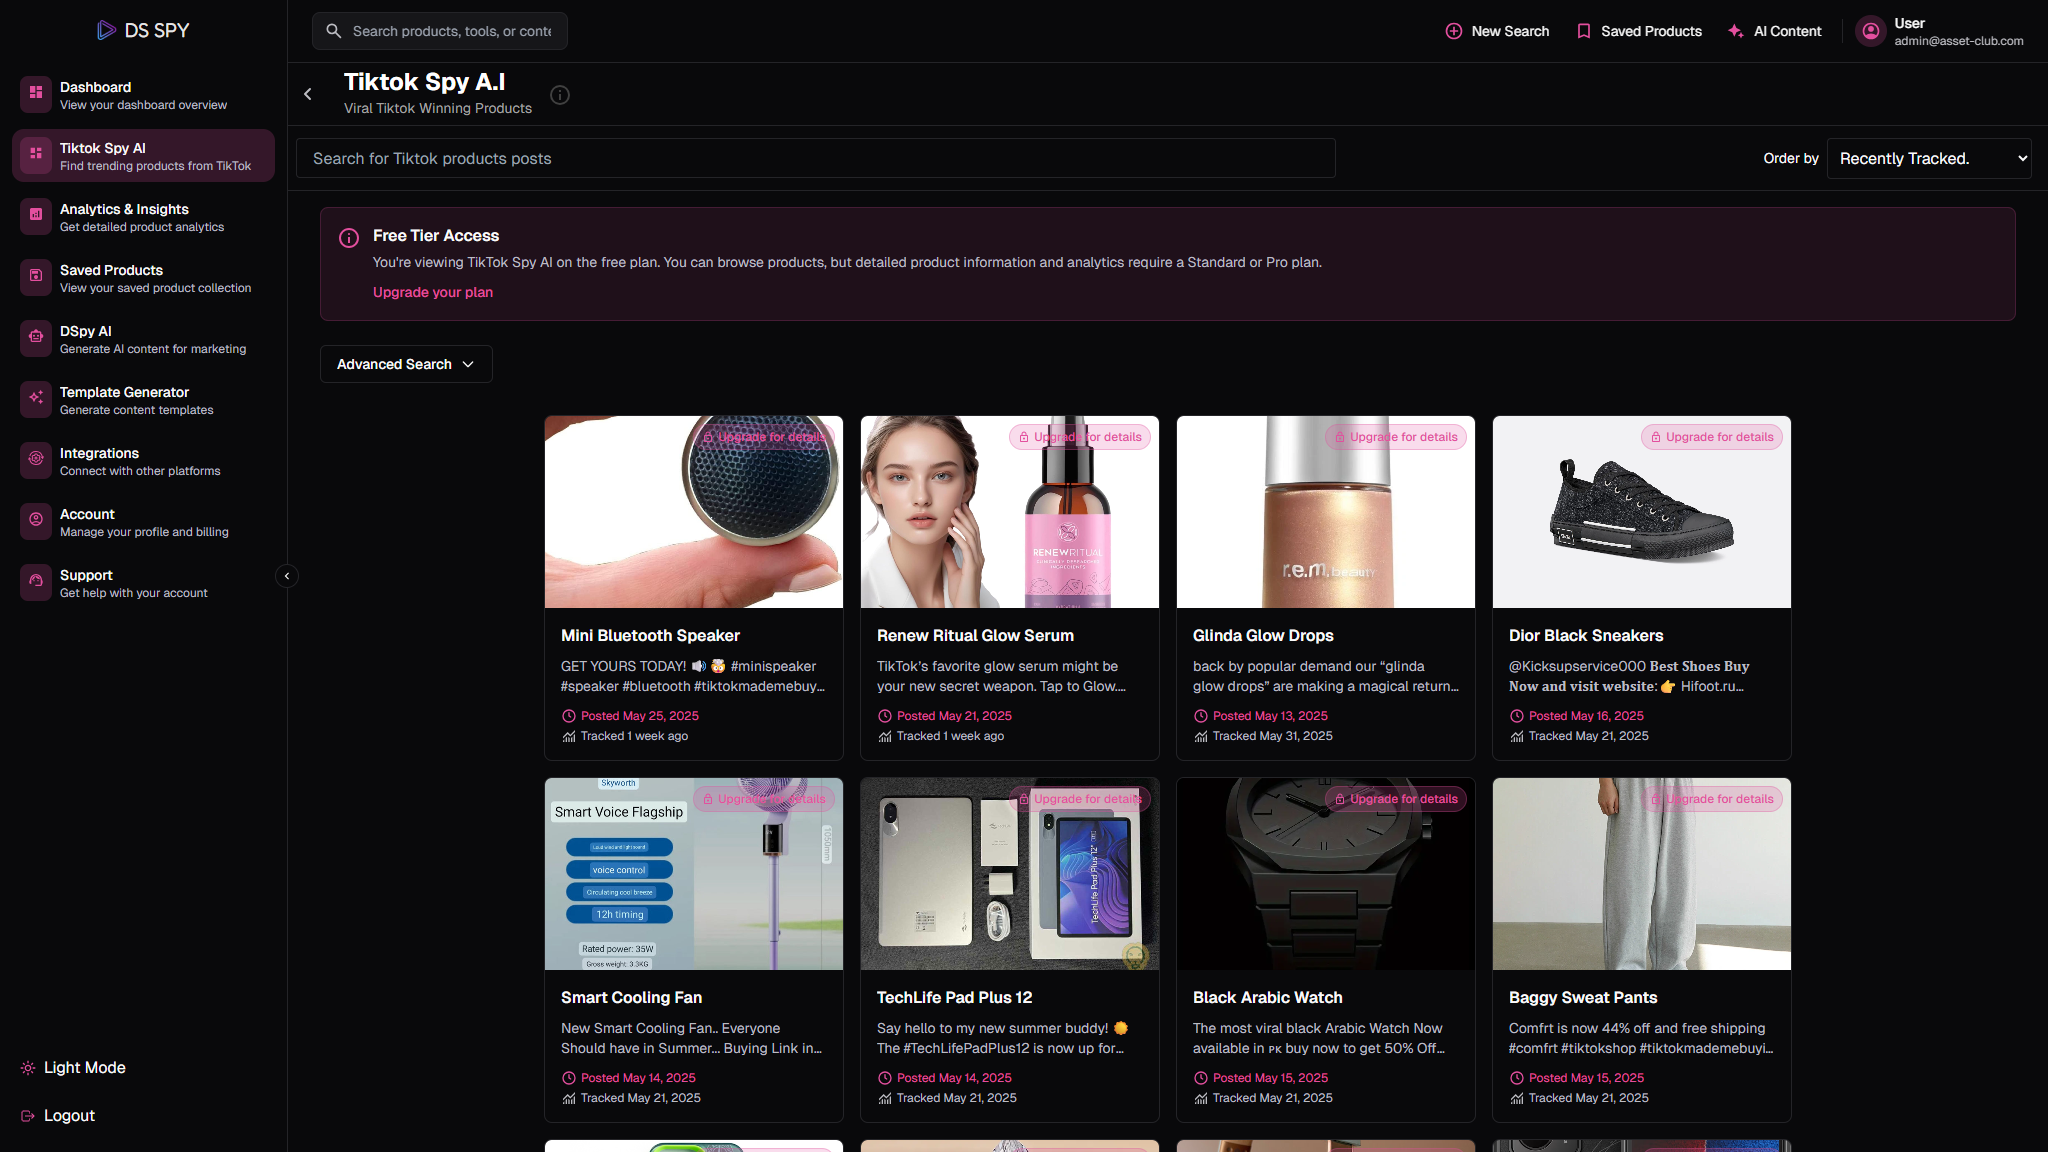The image size is (2048, 1152).
Task: Collapse the sidebar with the chevron handle
Action: tap(287, 576)
